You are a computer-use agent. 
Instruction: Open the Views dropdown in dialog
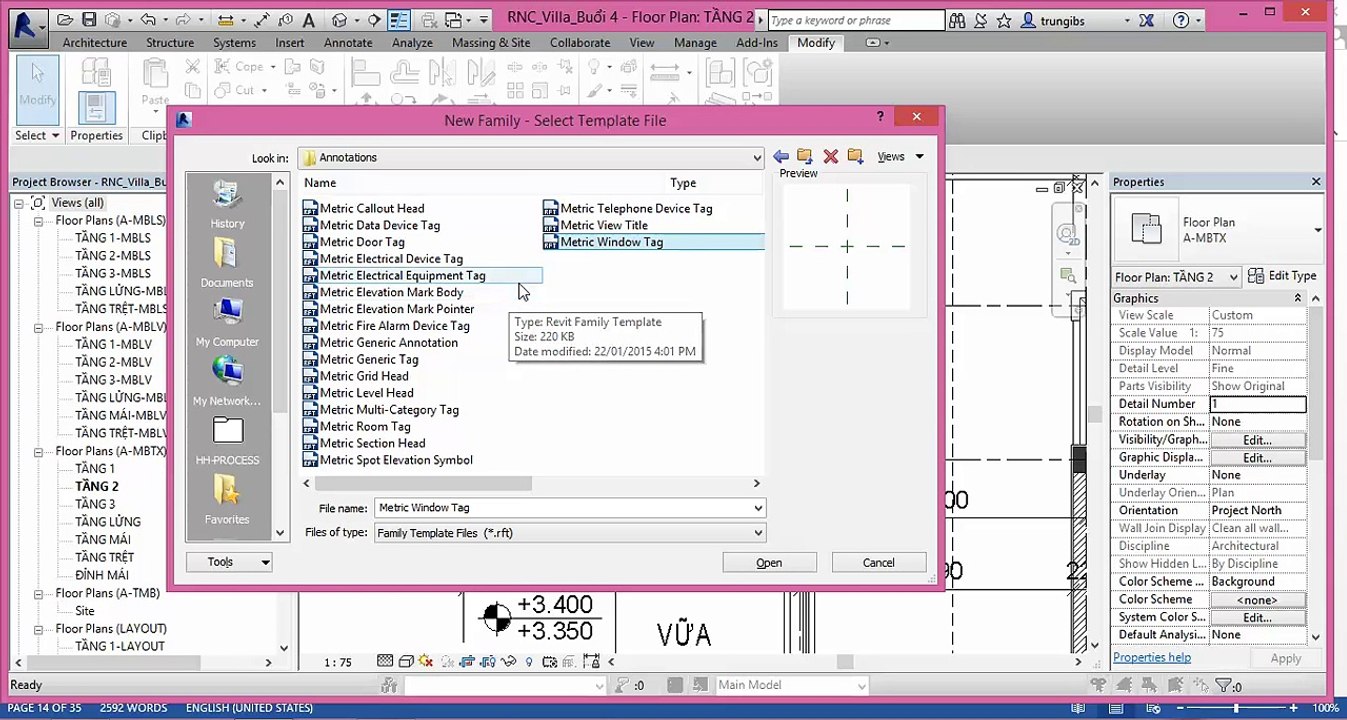point(900,157)
